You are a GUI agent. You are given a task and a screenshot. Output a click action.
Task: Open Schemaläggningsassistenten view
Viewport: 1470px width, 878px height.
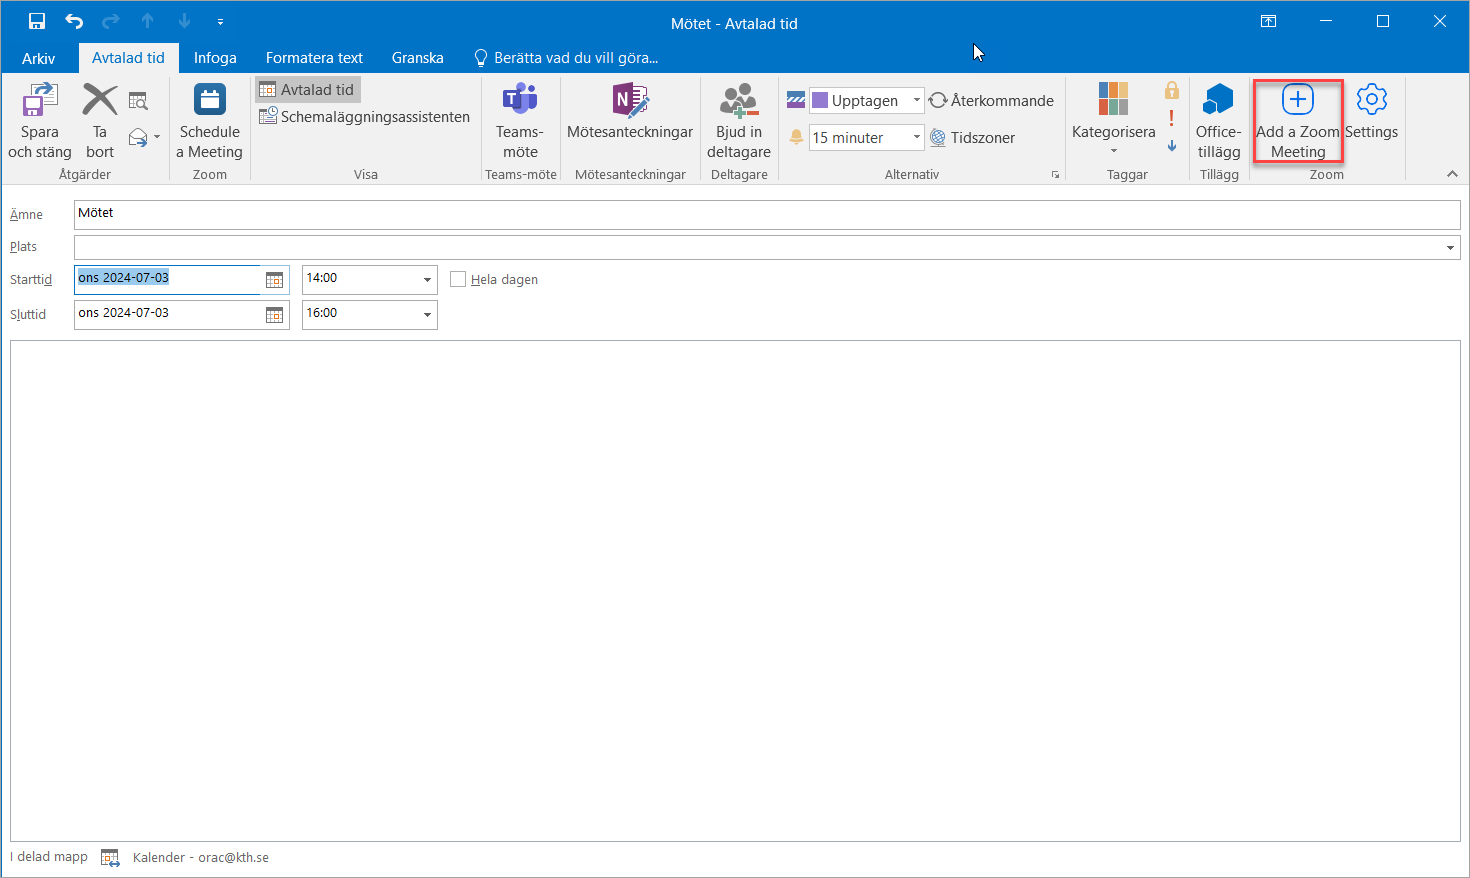click(x=365, y=117)
